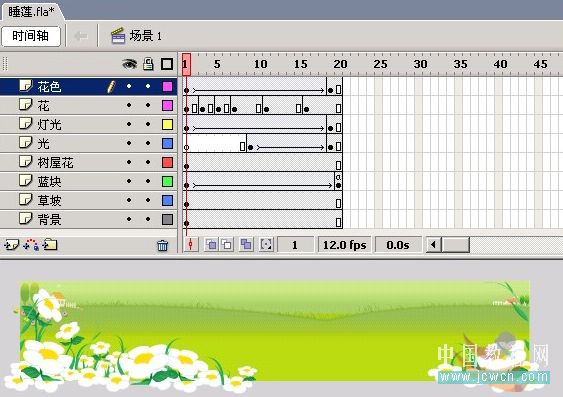Hide the 花色 layer via visibility dot
Screen dimensions: 563x397
(x=129, y=86)
